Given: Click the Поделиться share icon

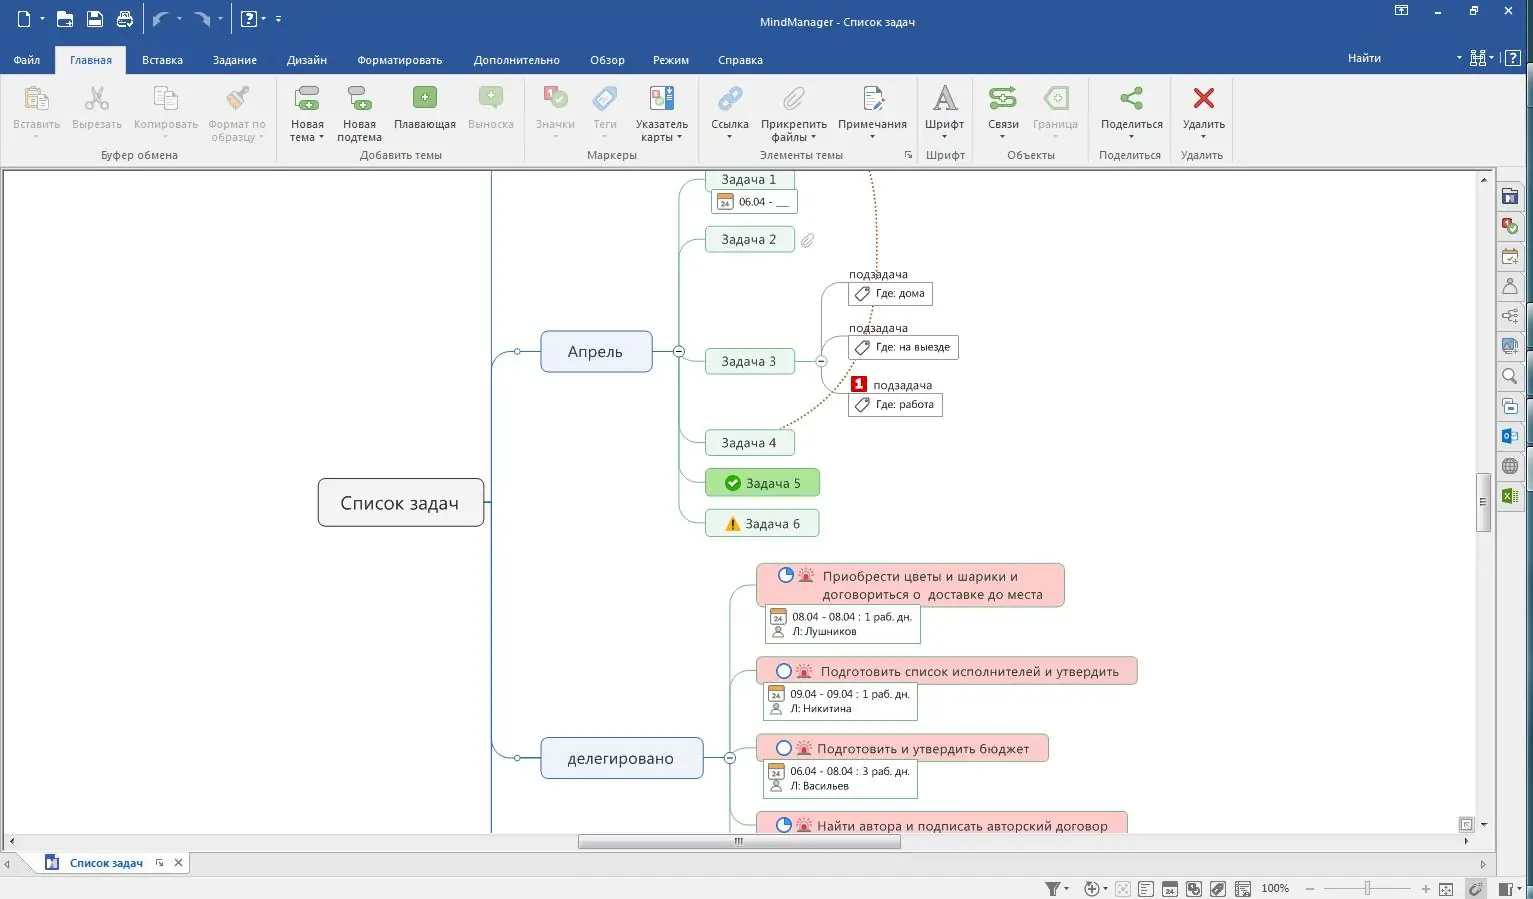Looking at the screenshot, I should coord(1131,98).
